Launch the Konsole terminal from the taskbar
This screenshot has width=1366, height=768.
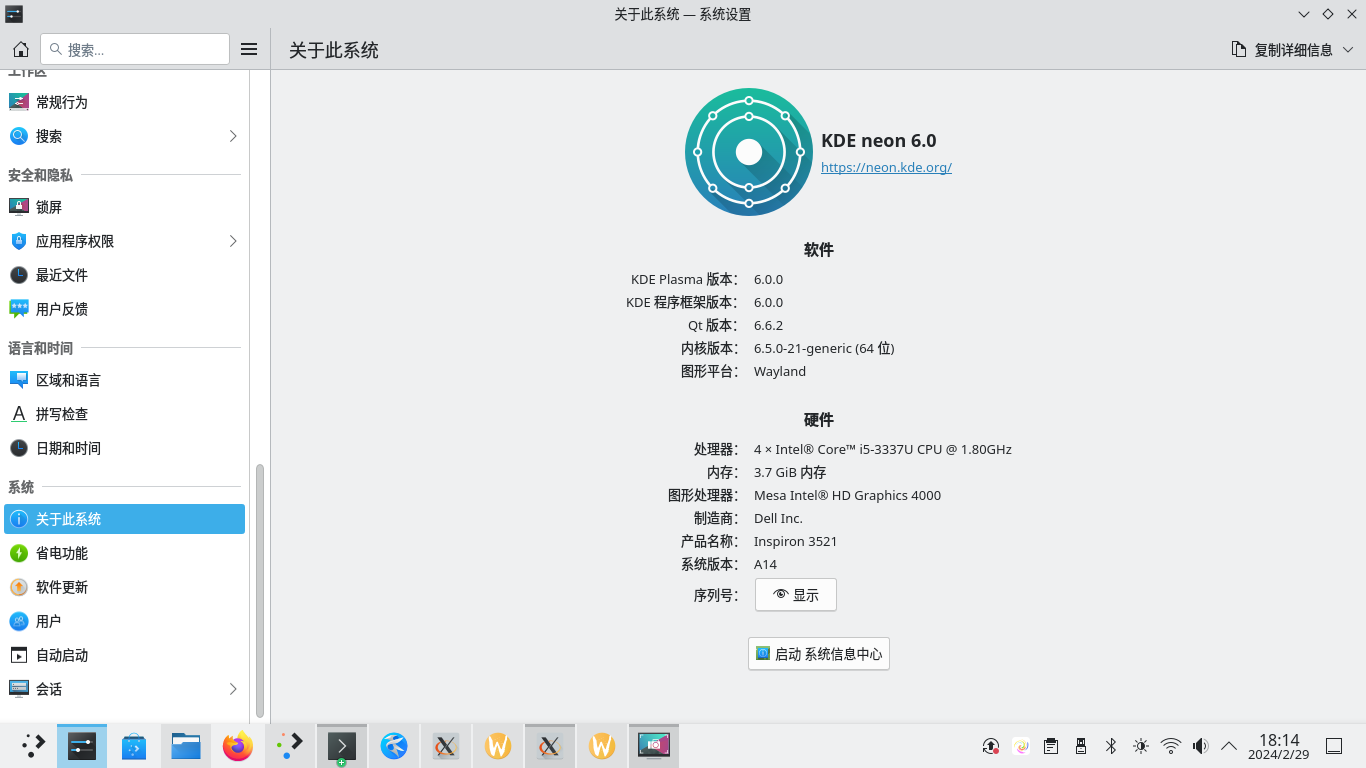(342, 746)
